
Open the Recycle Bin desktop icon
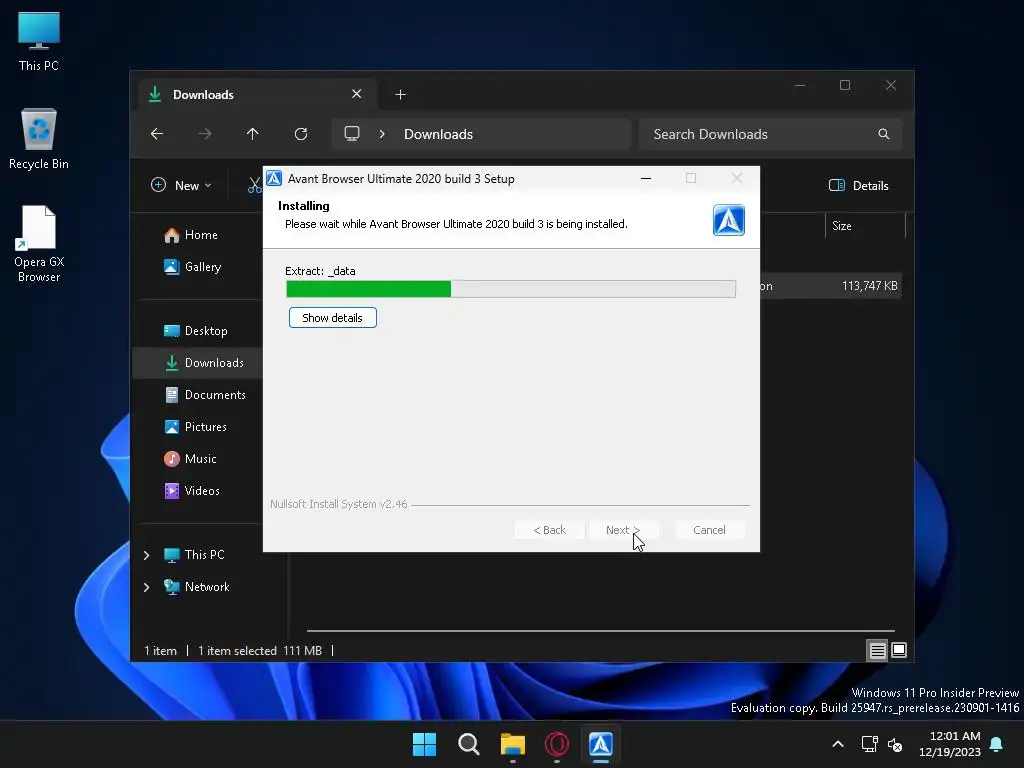(39, 139)
